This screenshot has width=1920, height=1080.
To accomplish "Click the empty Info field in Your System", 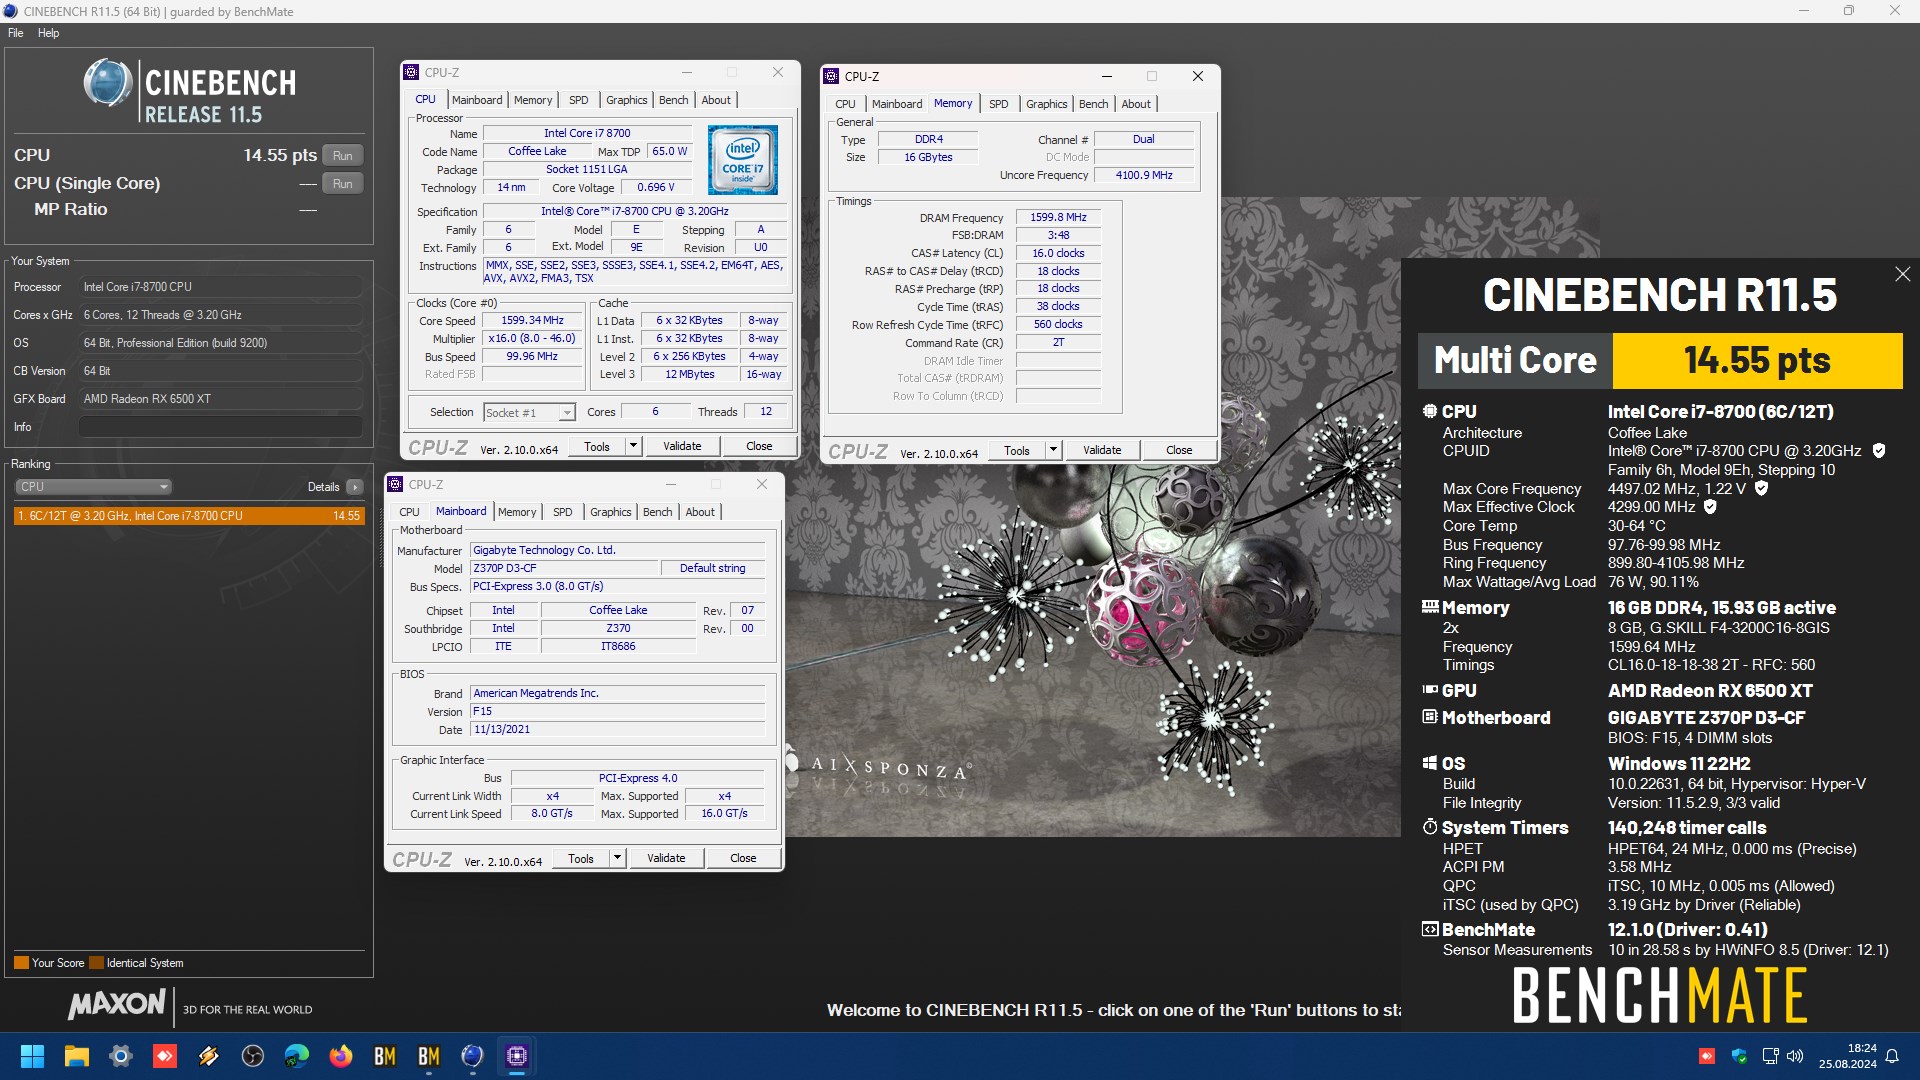I will click(x=220, y=427).
